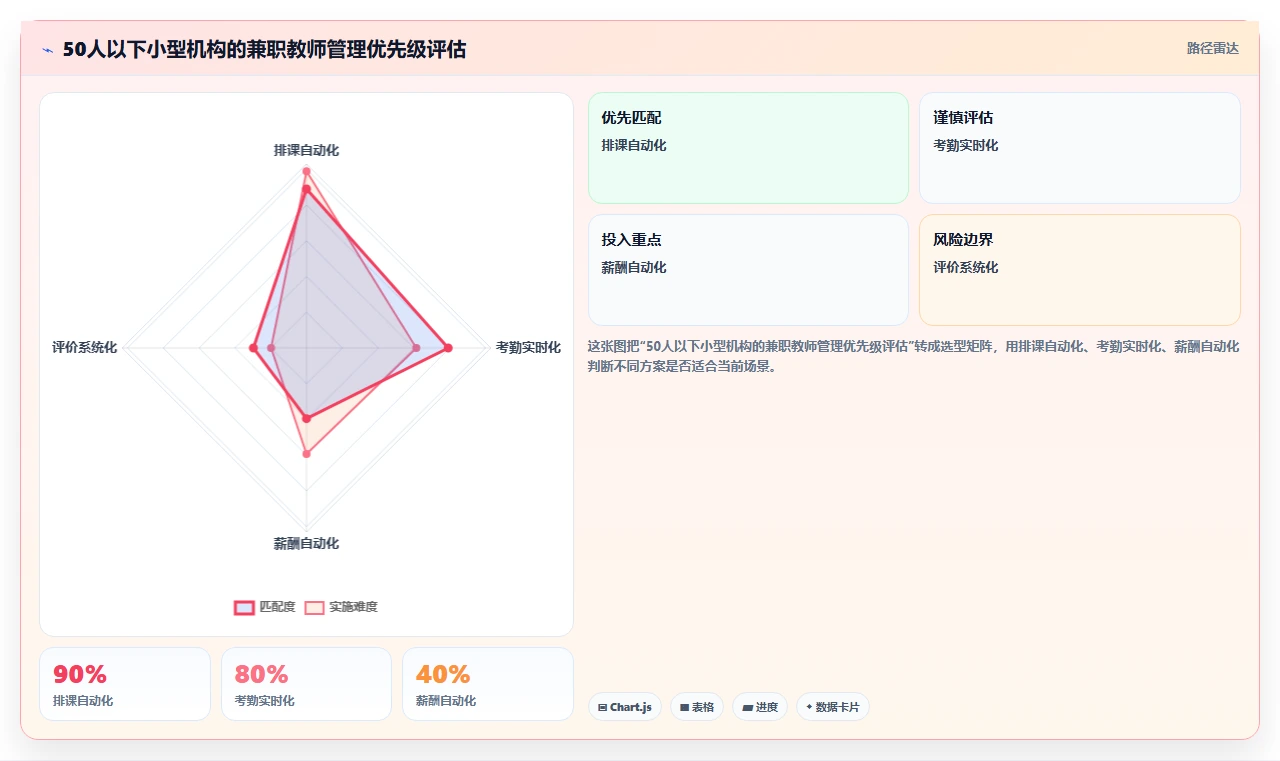Image resolution: width=1280 pixels, height=761 pixels.
Task: Click the 匹配度 data point on 评价系统化 axis
Action: click(x=253, y=348)
